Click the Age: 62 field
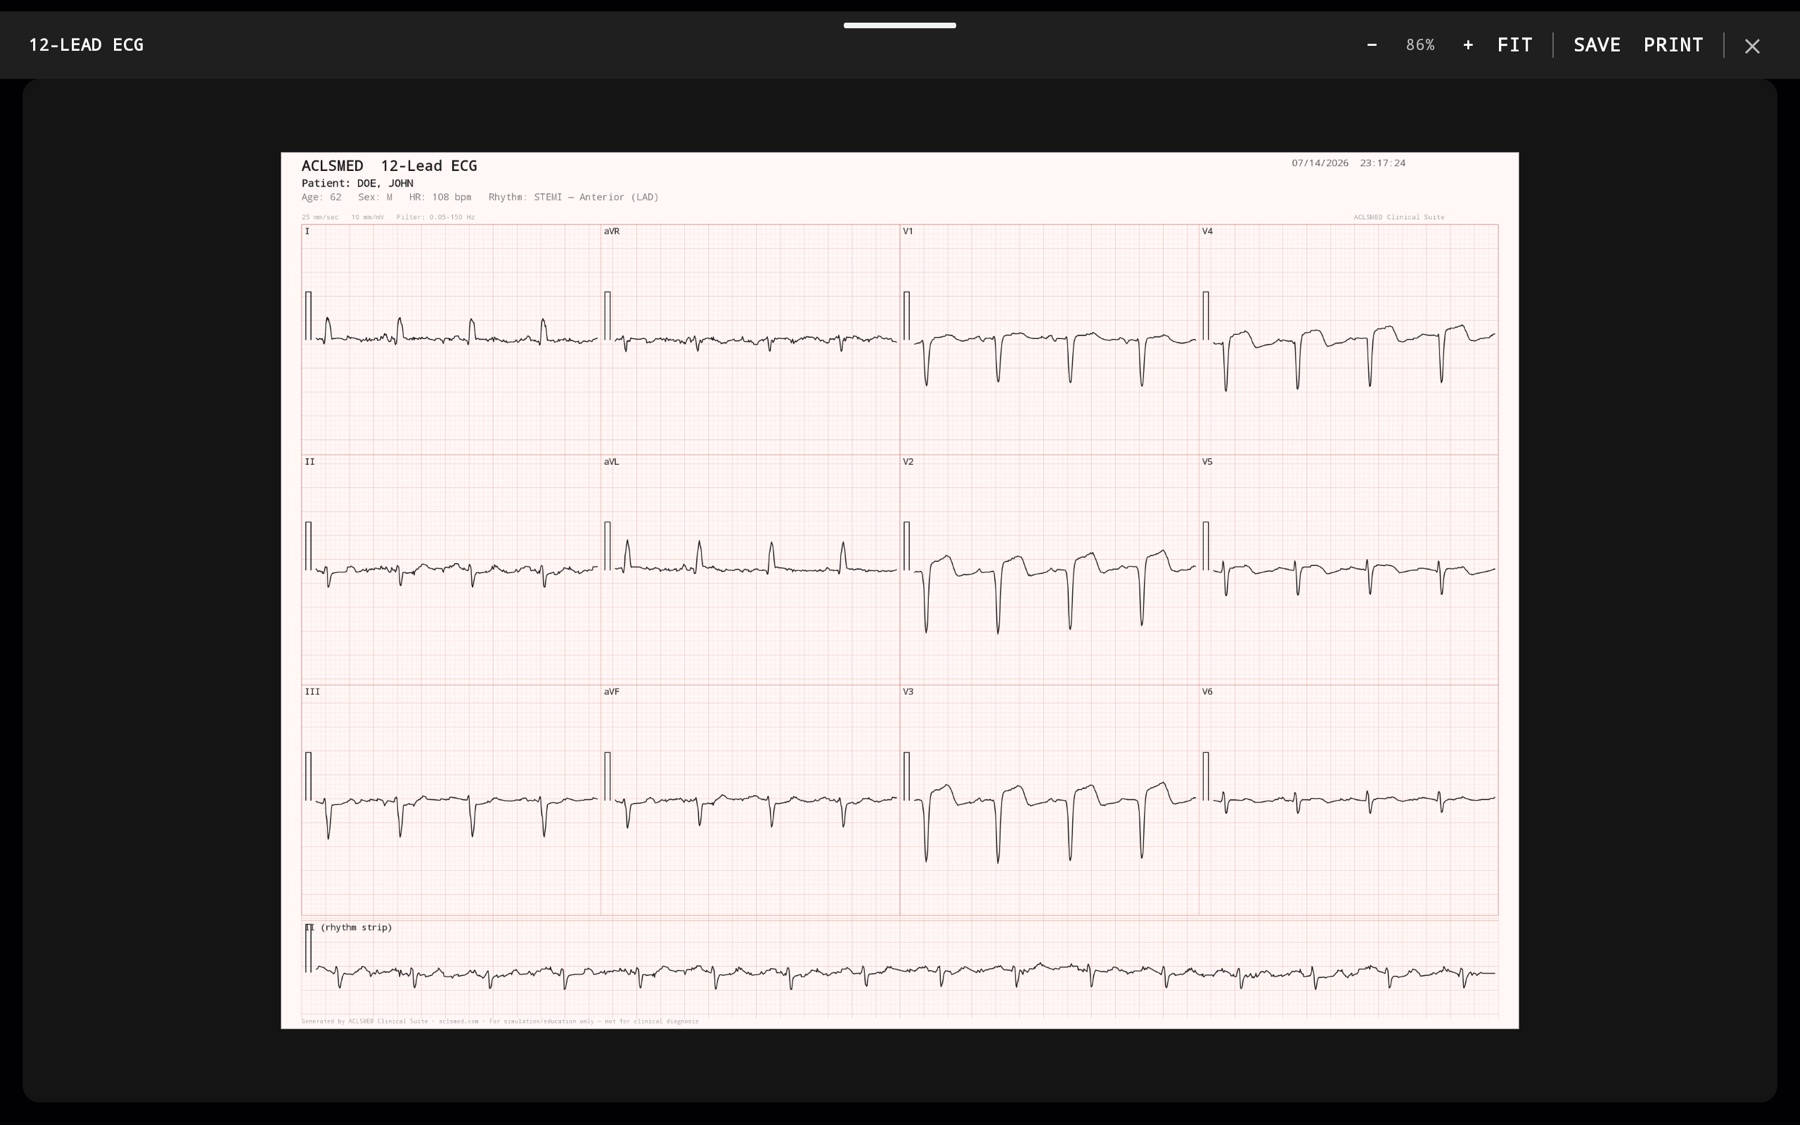 (x=321, y=197)
